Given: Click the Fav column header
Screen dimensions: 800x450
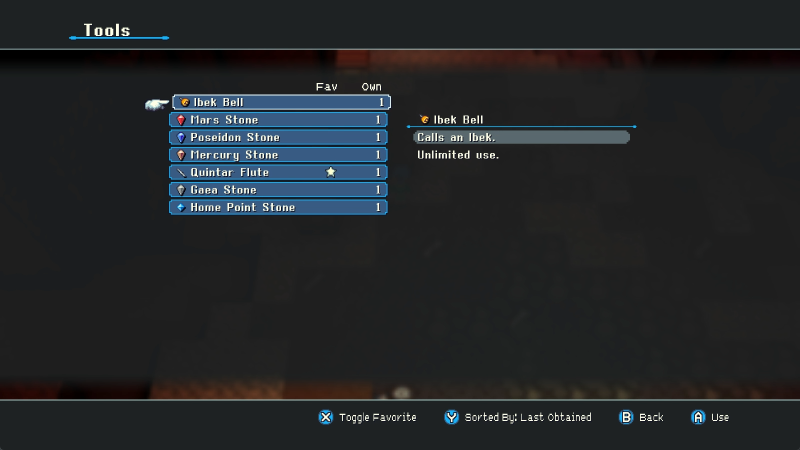Looking at the screenshot, I should [327, 87].
